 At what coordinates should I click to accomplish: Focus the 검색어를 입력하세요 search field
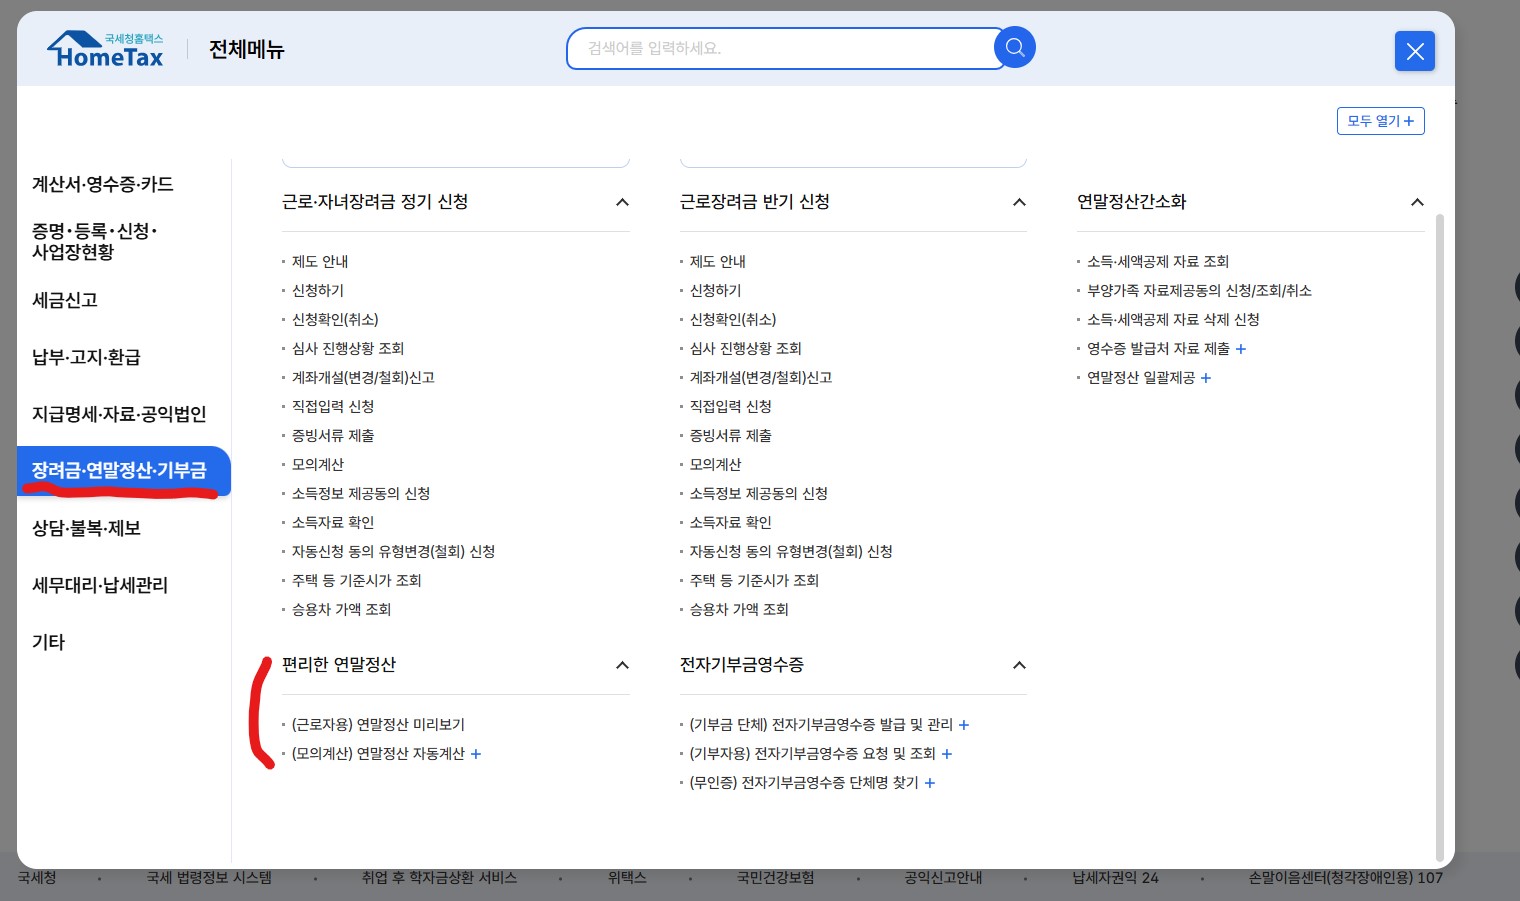coord(785,48)
